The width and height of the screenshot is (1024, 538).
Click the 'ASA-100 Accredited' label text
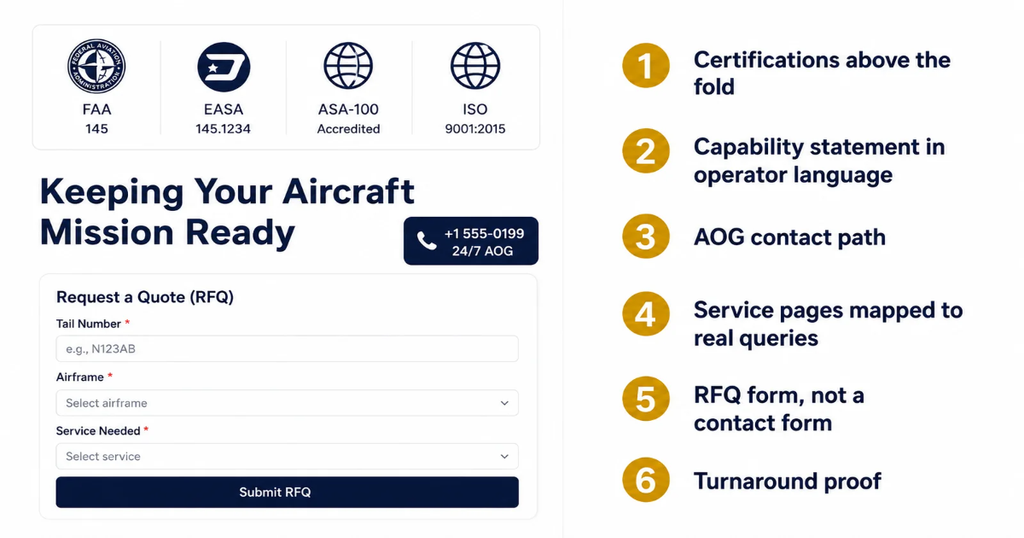click(x=348, y=118)
